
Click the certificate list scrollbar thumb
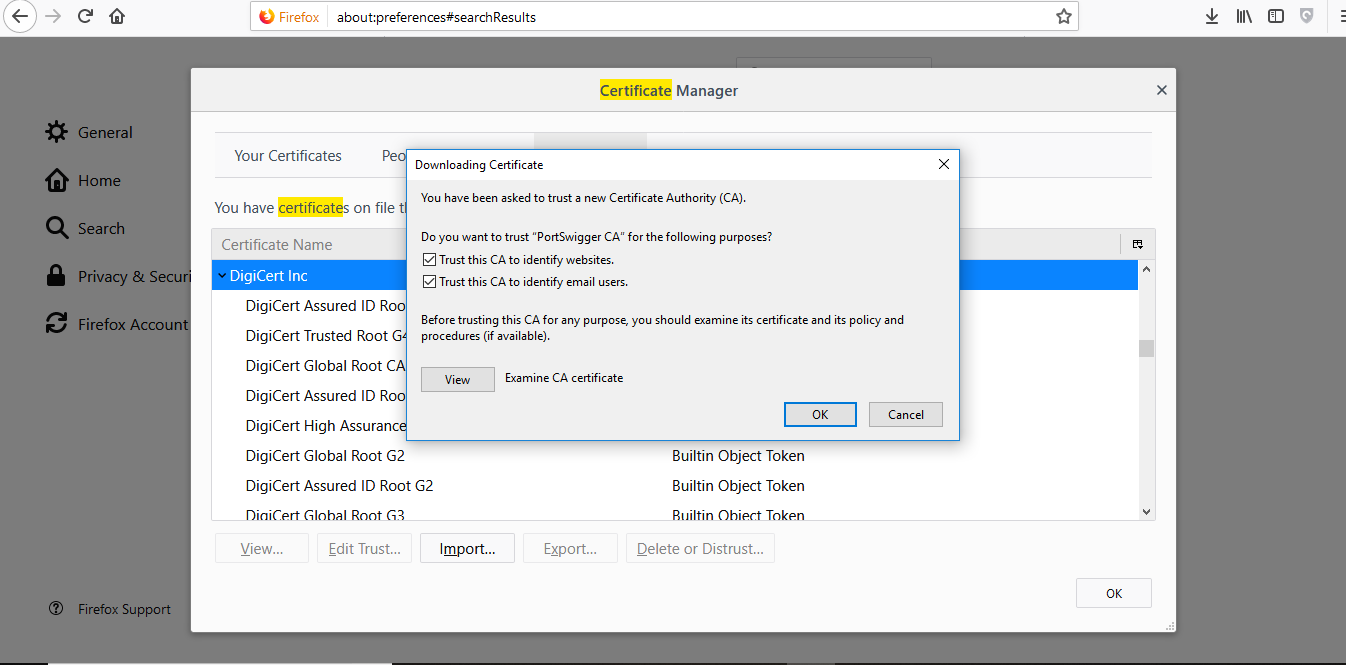(1146, 348)
